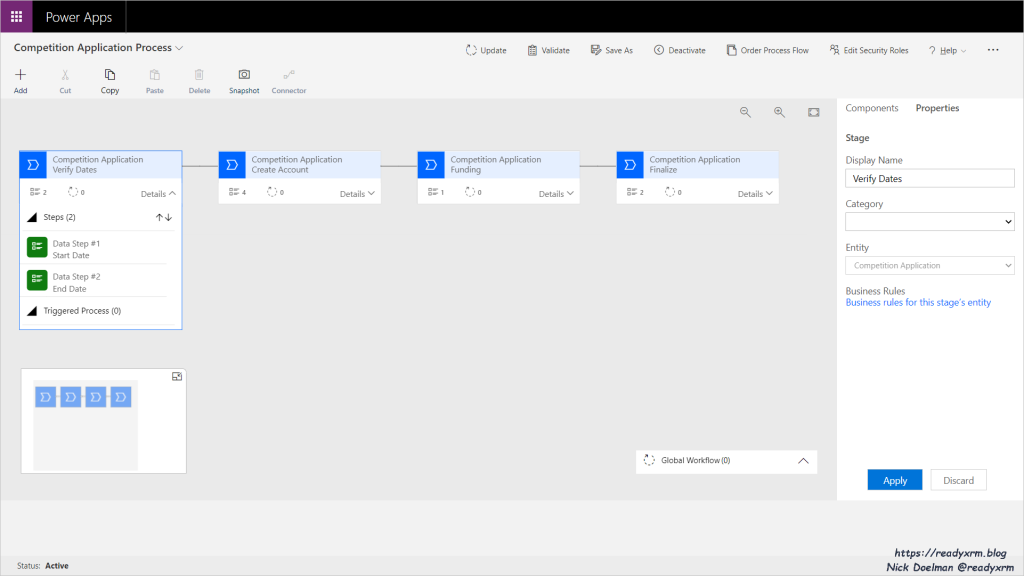Viewport: 1024px width, 576px height.
Task: Click the Copy toolbar icon
Action: [110, 75]
